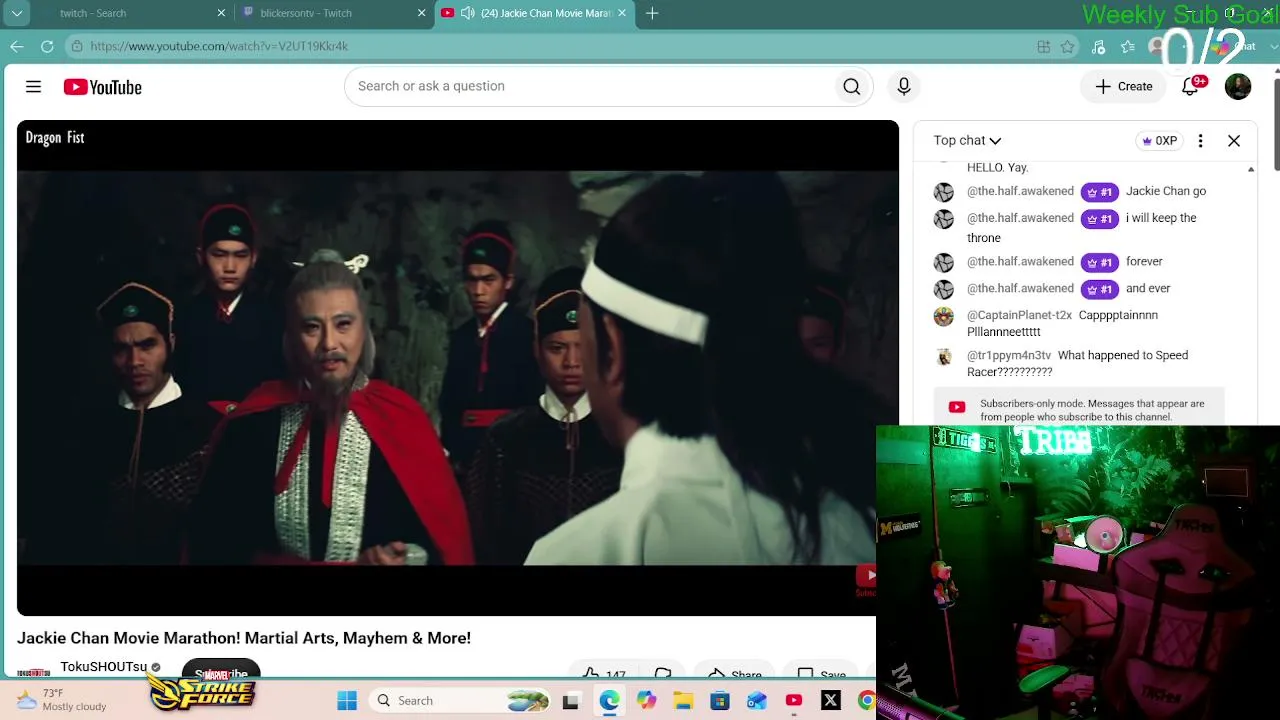Open Task View on the taskbar

click(570, 701)
